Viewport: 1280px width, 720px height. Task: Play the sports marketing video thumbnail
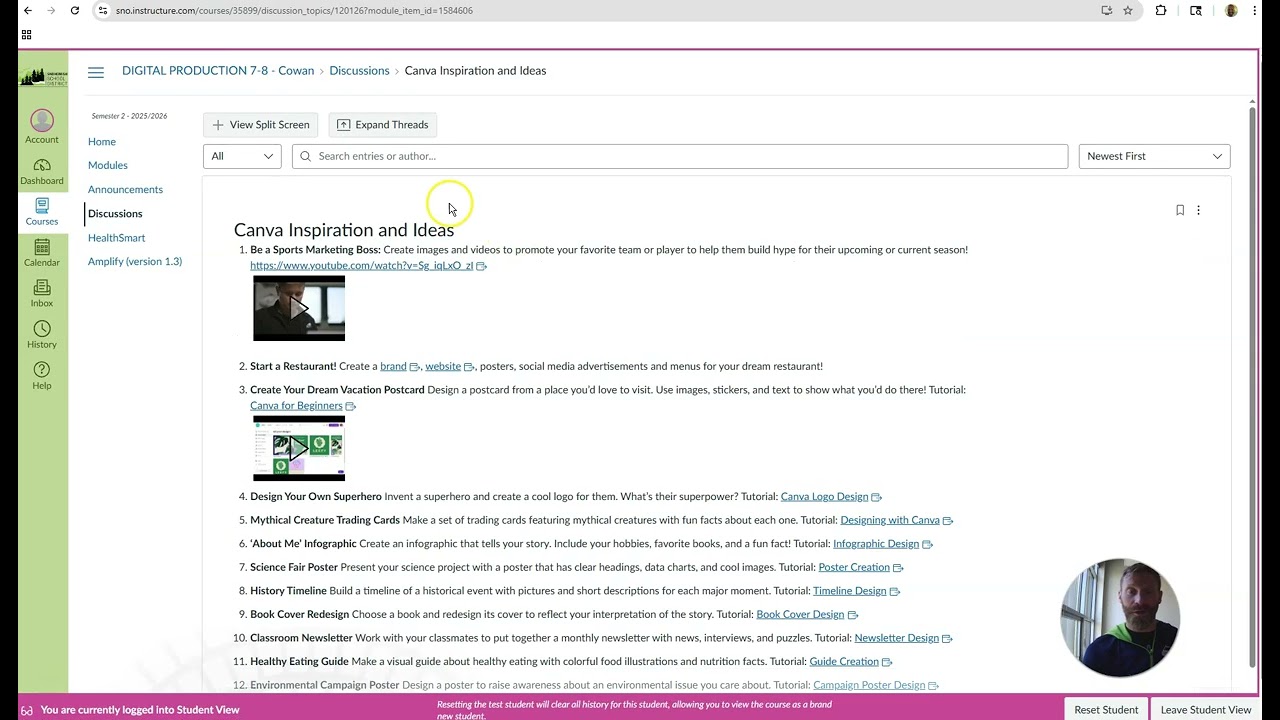[x=299, y=309]
